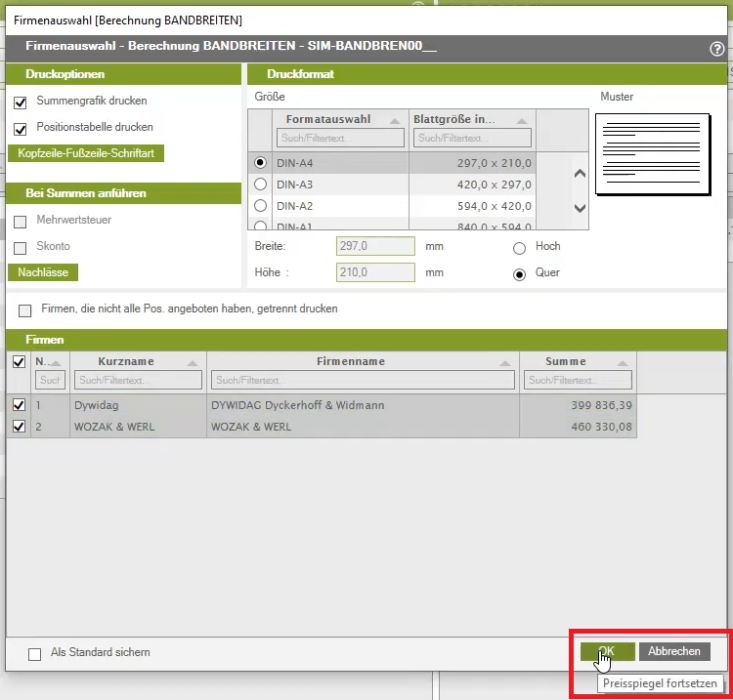The width and height of the screenshot is (733, 700).
Task: Click the Nachlässe button
Action: coord(42,272)
